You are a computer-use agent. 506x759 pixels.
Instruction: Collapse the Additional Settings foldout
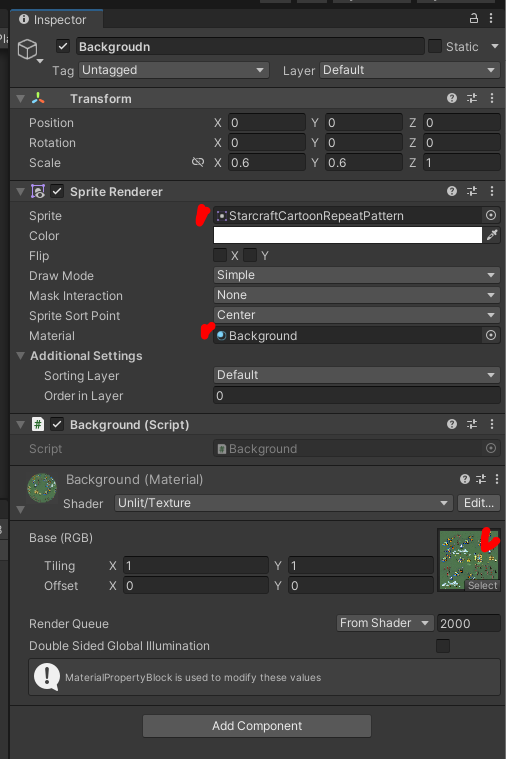pos(20,356)
